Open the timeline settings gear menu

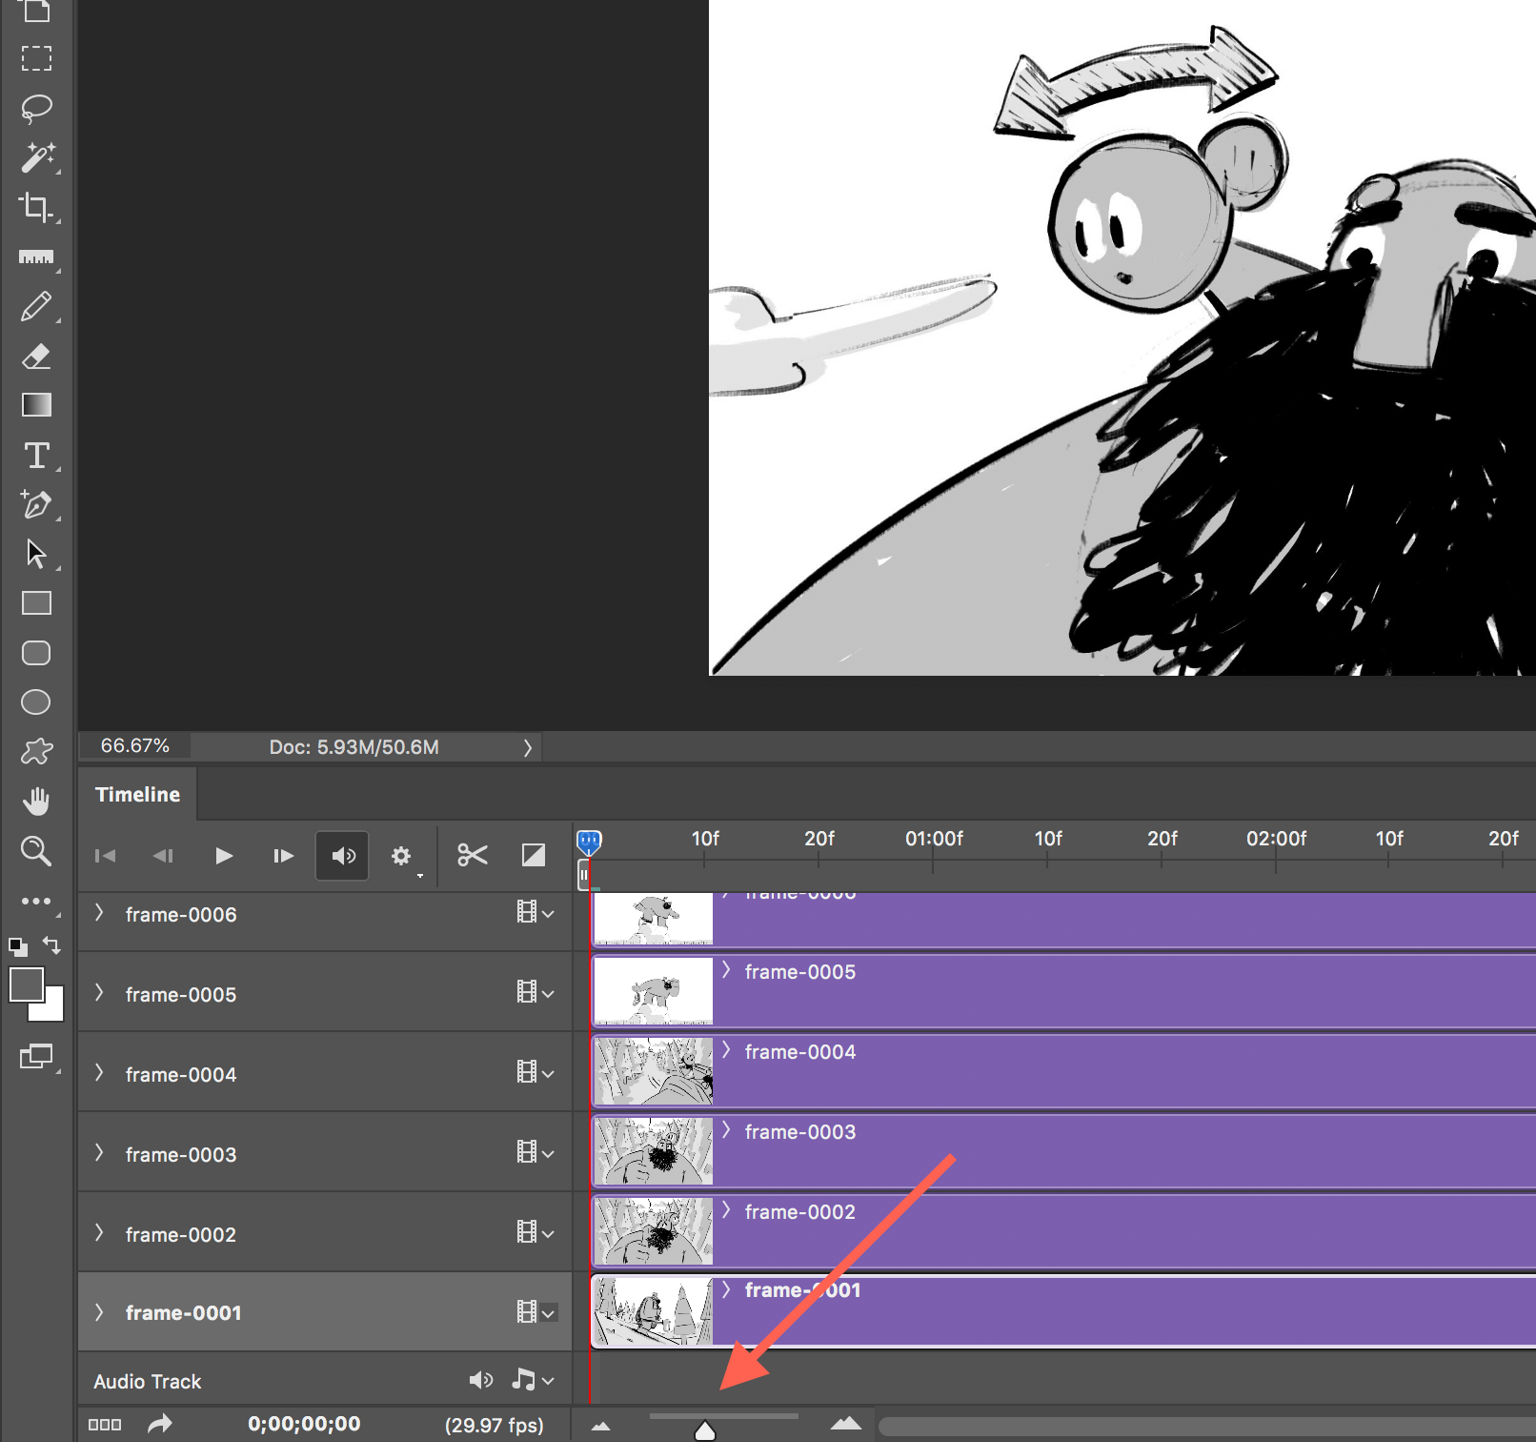402,855
